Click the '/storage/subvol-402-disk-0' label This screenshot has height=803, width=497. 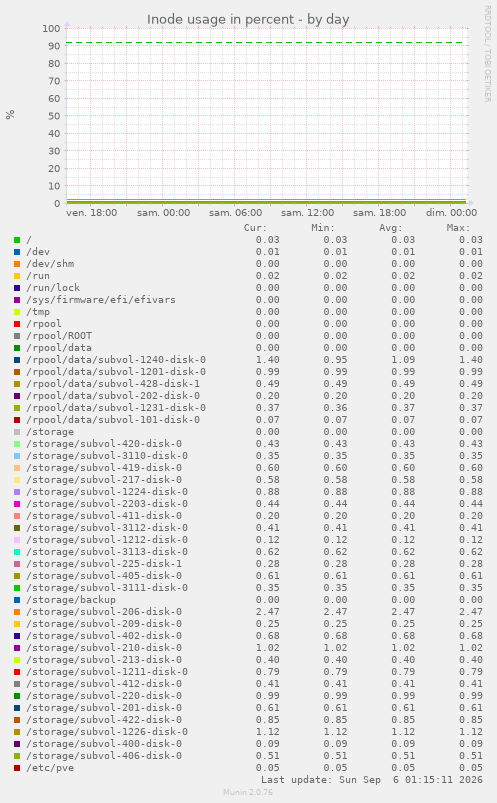104,636
